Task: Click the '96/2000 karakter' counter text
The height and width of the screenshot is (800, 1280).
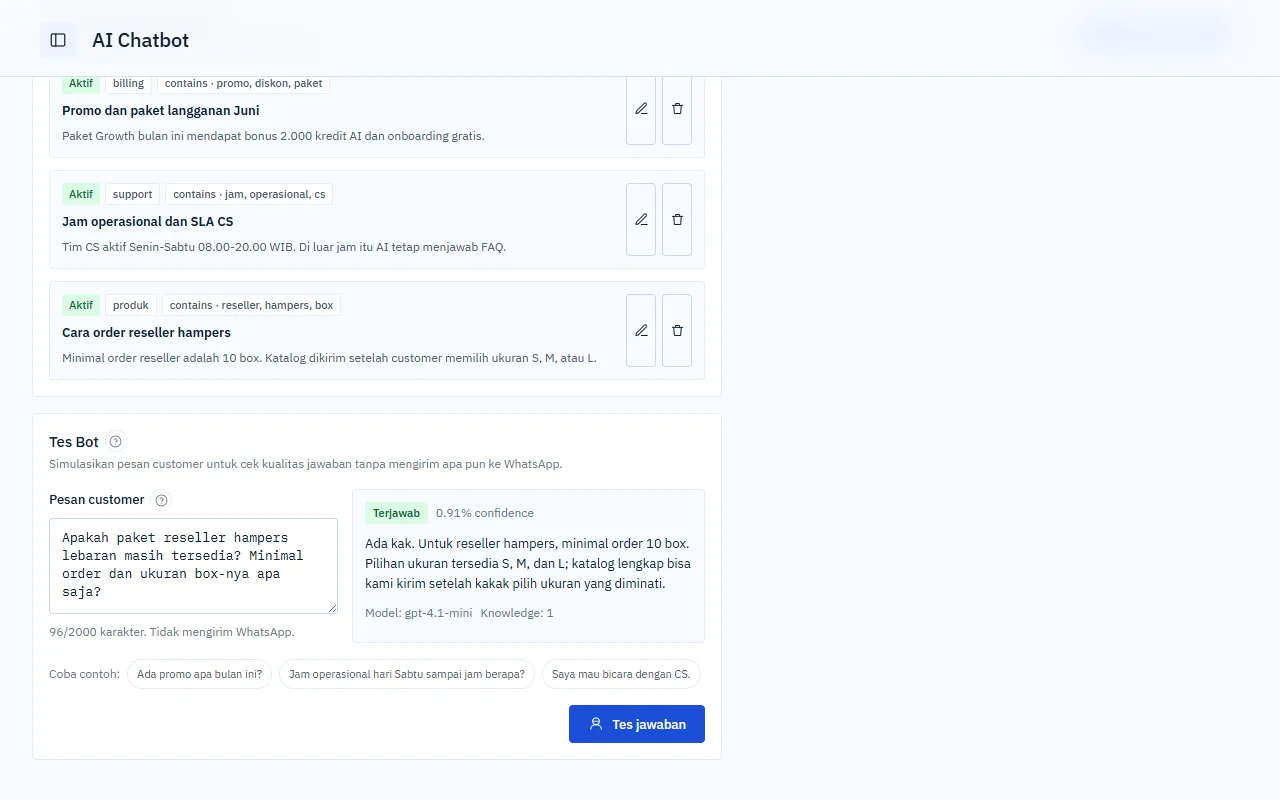Action: (97, 632)
